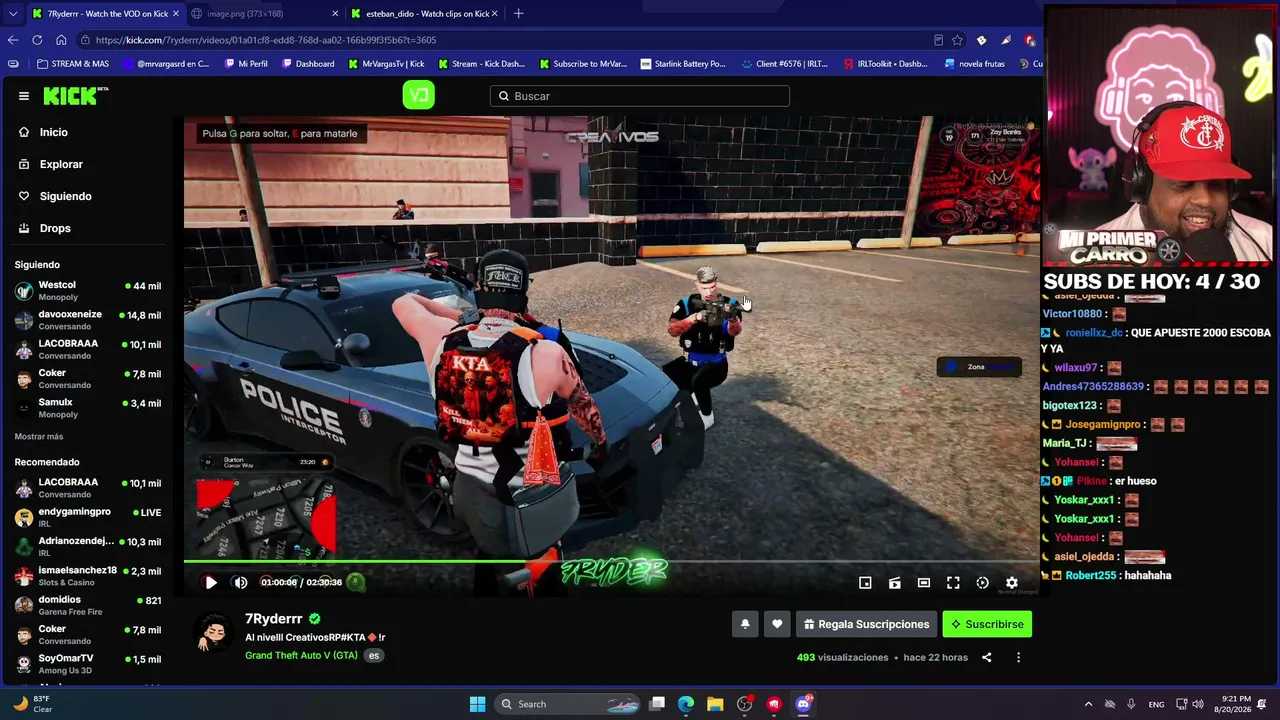This screenshot has height=720, width=1280.
Task: Follow 7Ryderrr with the heart button
Action: tap(777, 624)
